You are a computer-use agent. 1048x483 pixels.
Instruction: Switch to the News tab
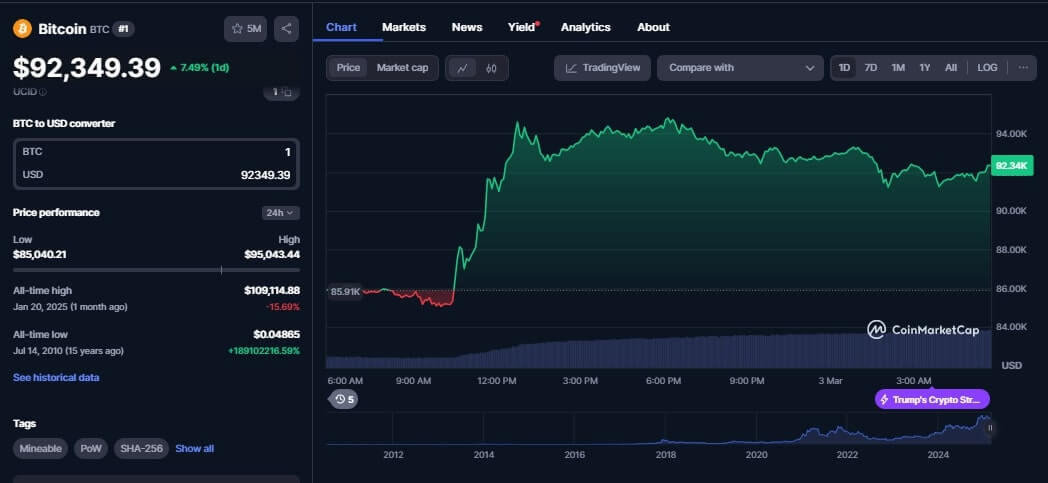[x=467, y=27]
